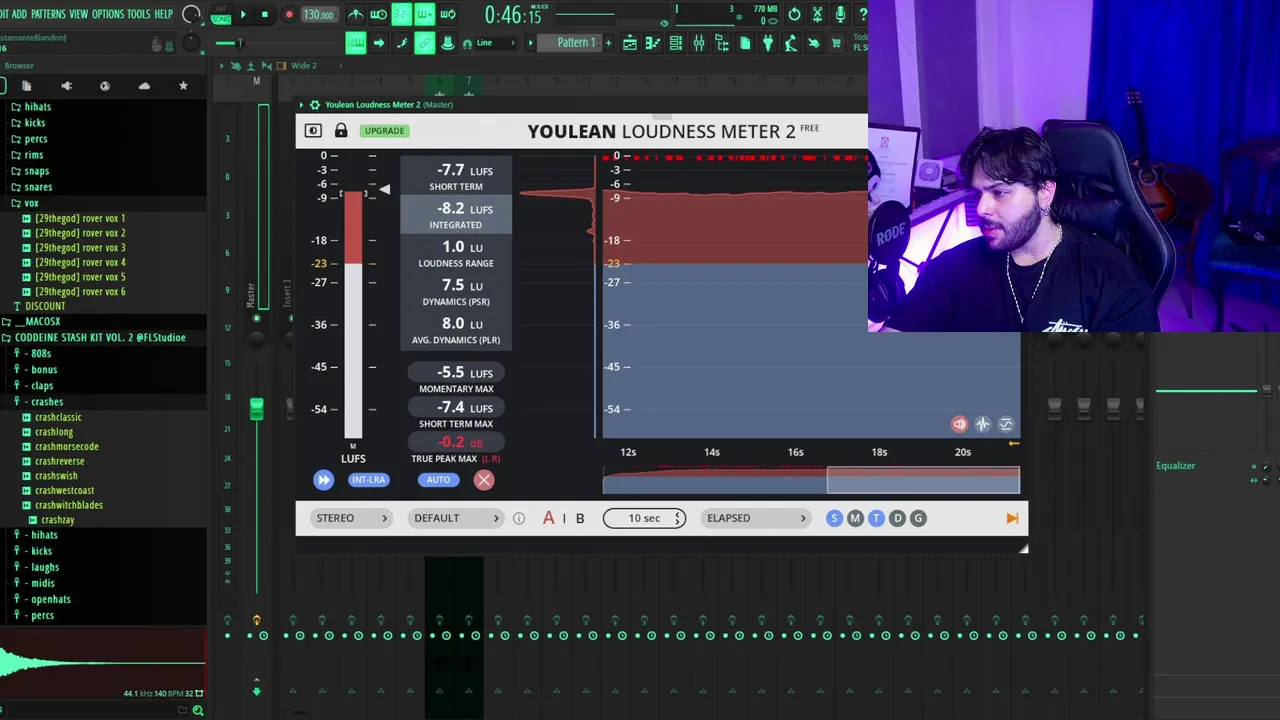This screenshot has width=1280, height=720.
Task: Open the browser search magnifier icon
Action: (198, 710)
